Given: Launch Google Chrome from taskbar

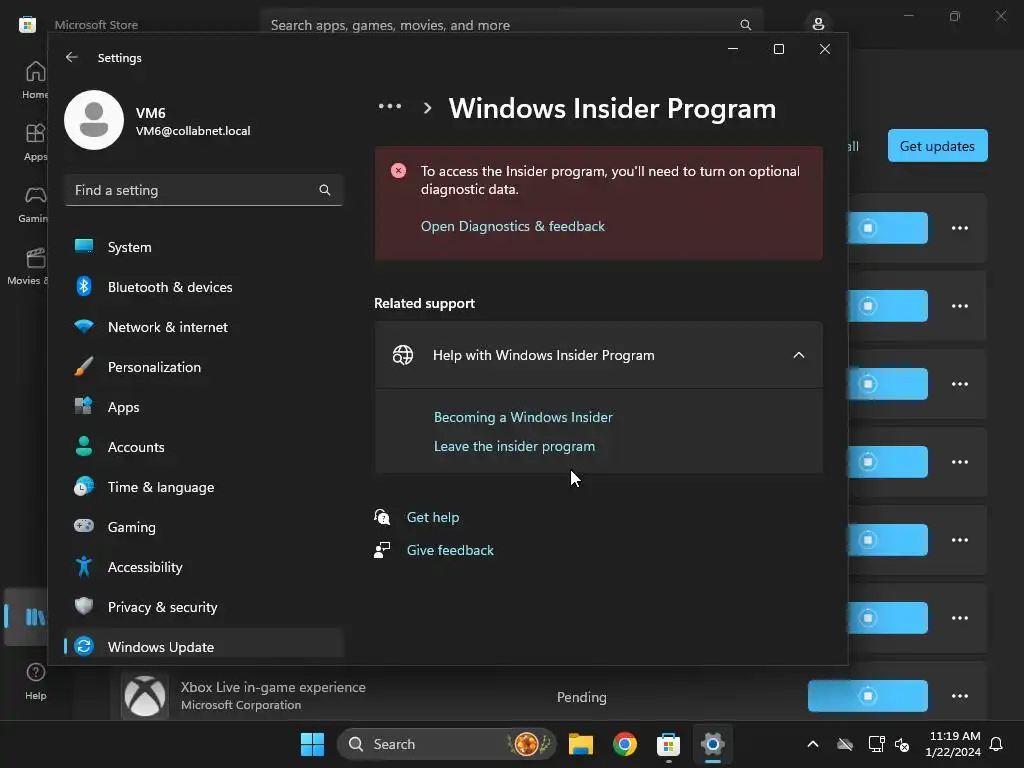Looking at the screenshot, I should (624, 744).
